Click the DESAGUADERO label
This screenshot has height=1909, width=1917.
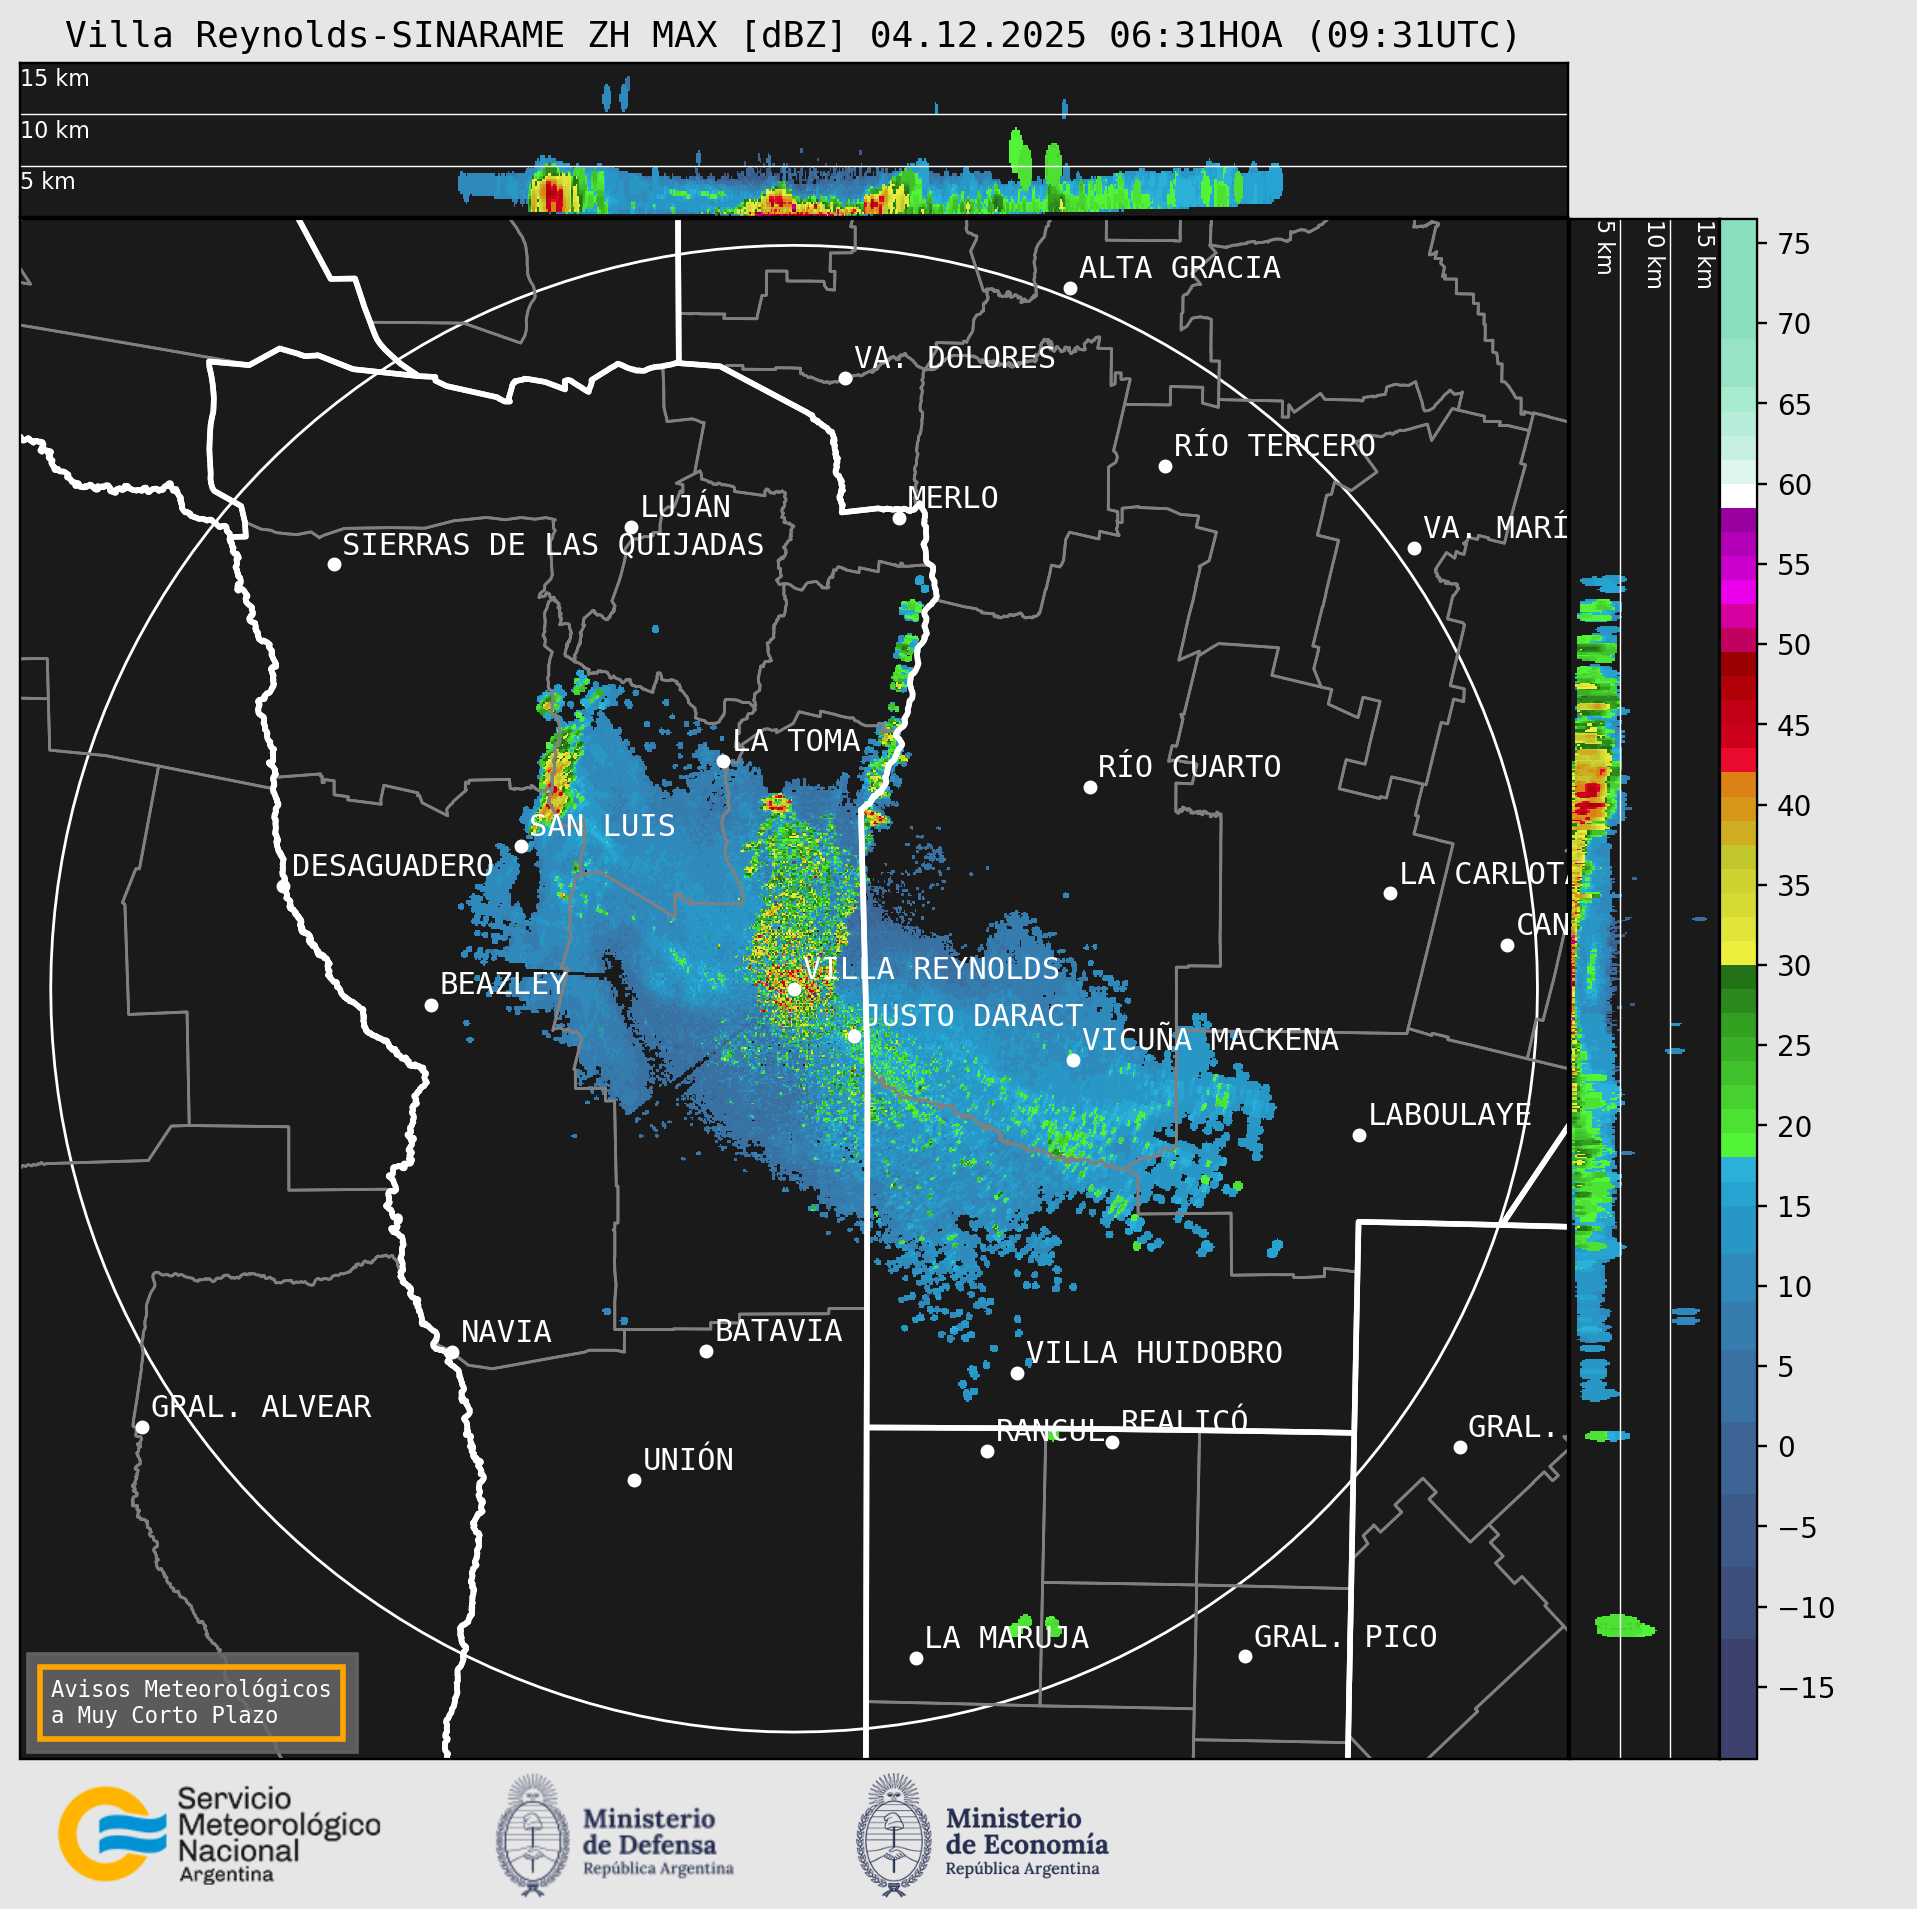(393, 865)
